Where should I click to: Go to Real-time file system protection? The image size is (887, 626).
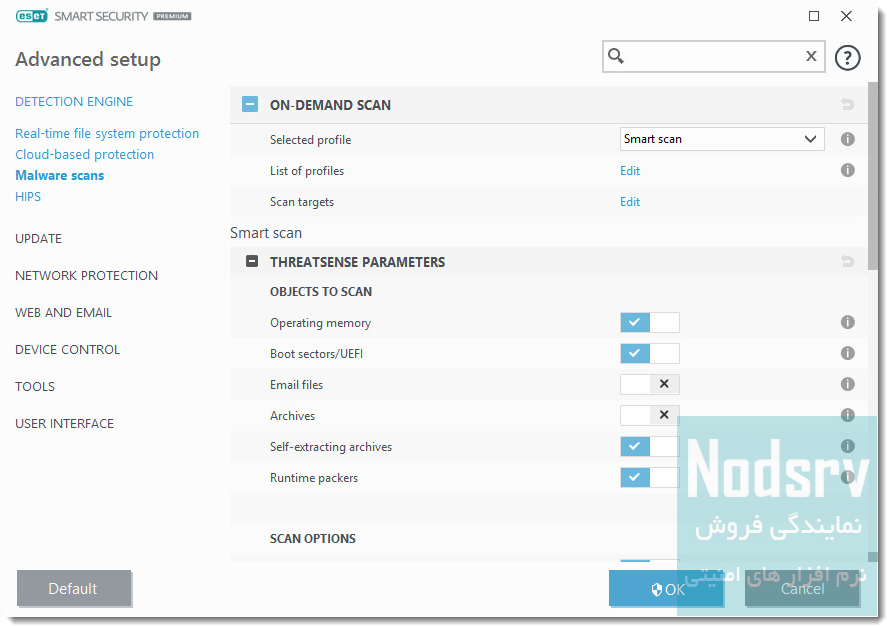(x=107, y=133)
